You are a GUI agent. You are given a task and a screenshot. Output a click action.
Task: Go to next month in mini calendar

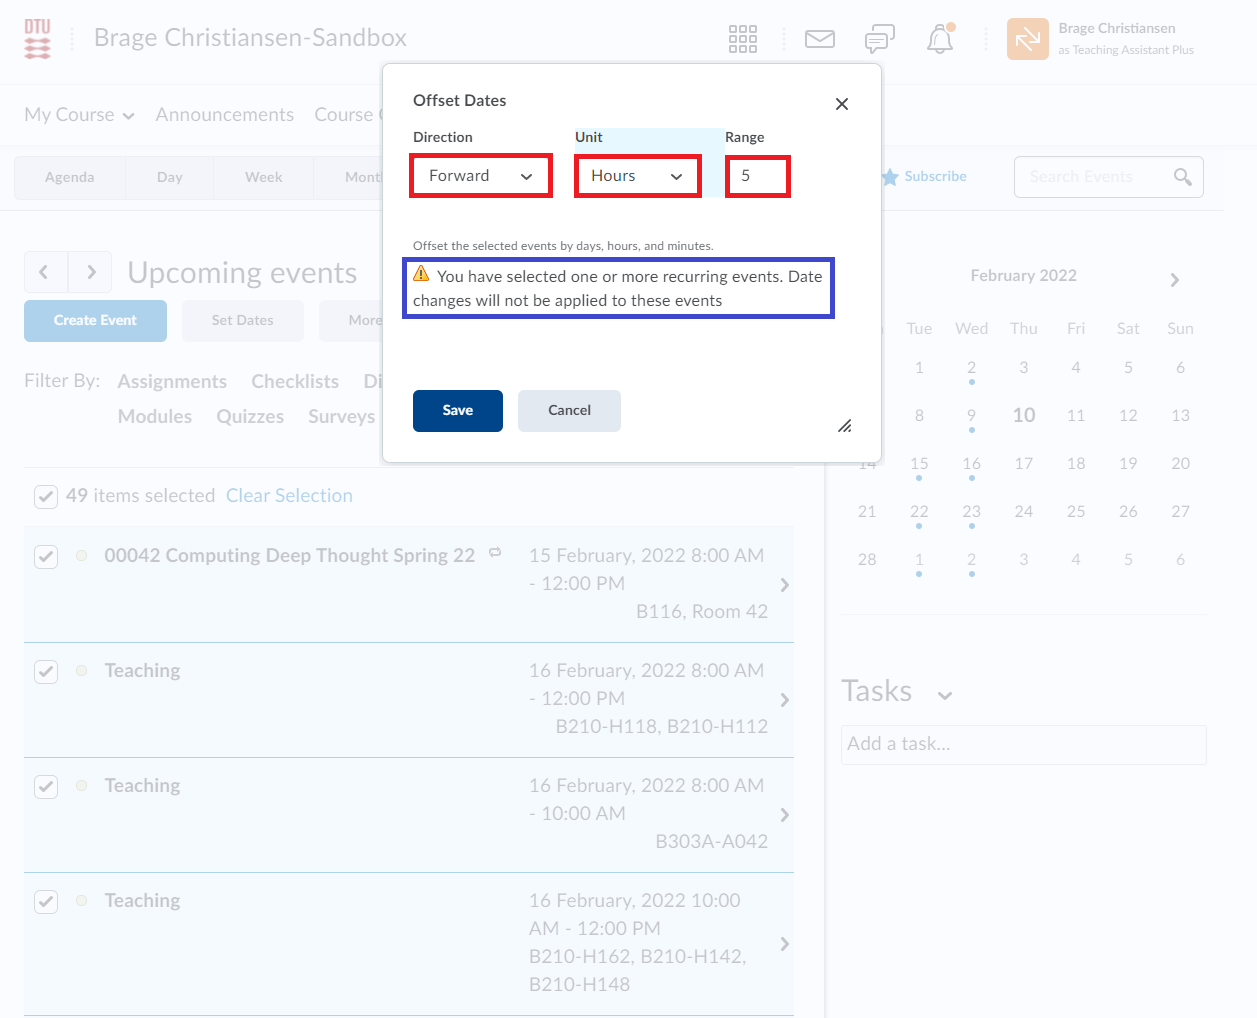click(1174, 280)
